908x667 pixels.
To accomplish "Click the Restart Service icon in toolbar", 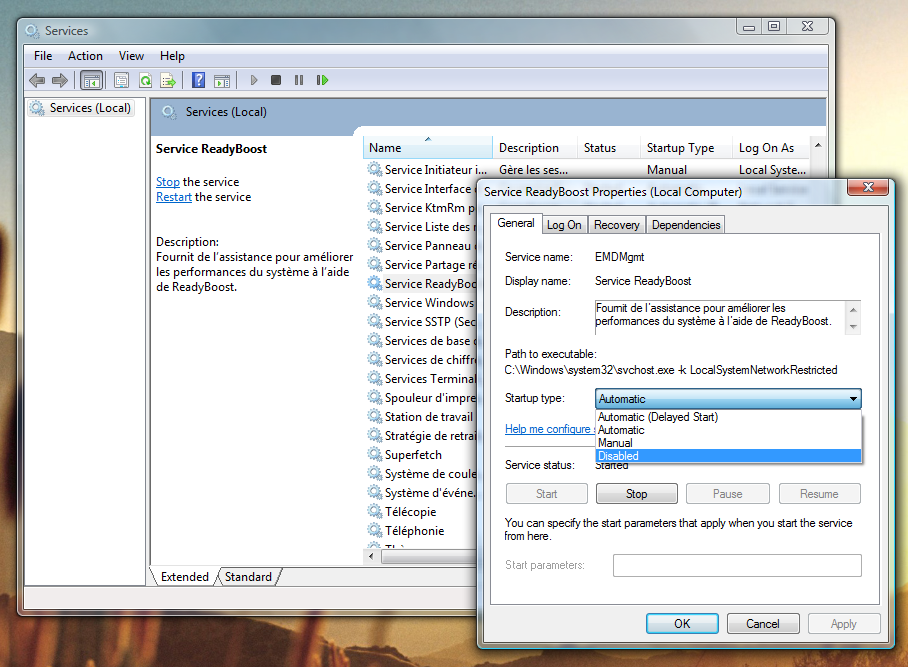I will click(x=322, y=80).
